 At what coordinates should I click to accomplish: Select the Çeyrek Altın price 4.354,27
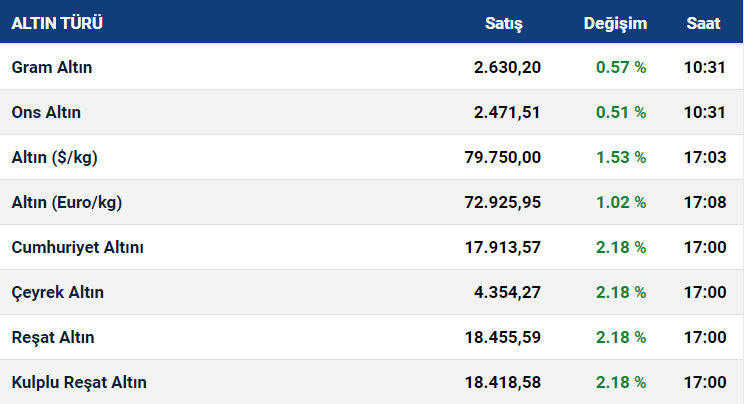pos(507,292)
